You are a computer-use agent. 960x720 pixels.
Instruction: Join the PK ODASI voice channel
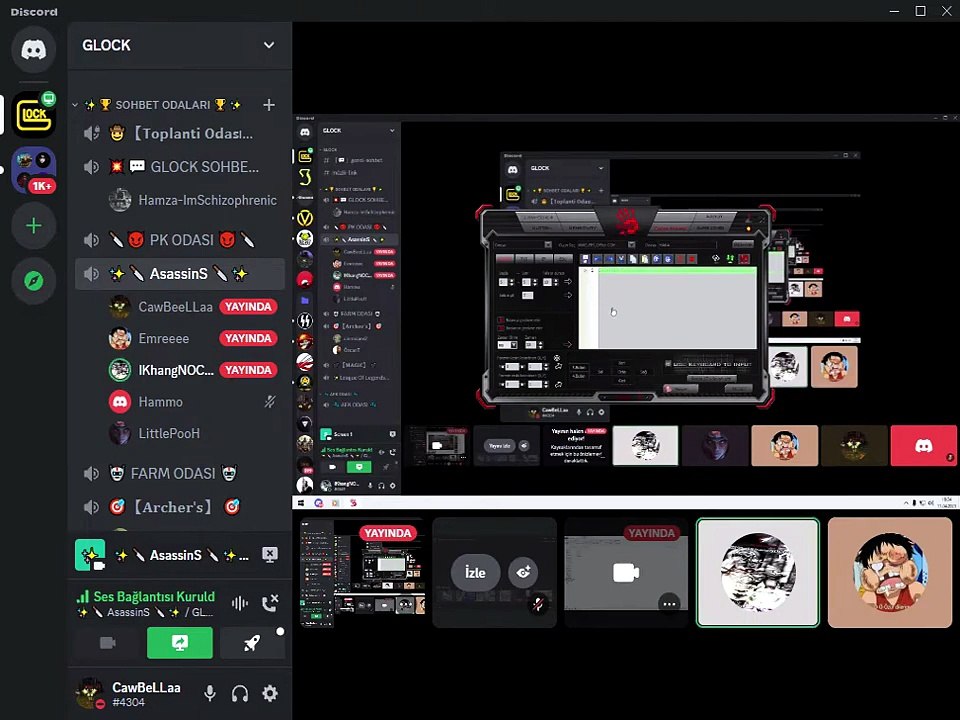pos(180,240)
